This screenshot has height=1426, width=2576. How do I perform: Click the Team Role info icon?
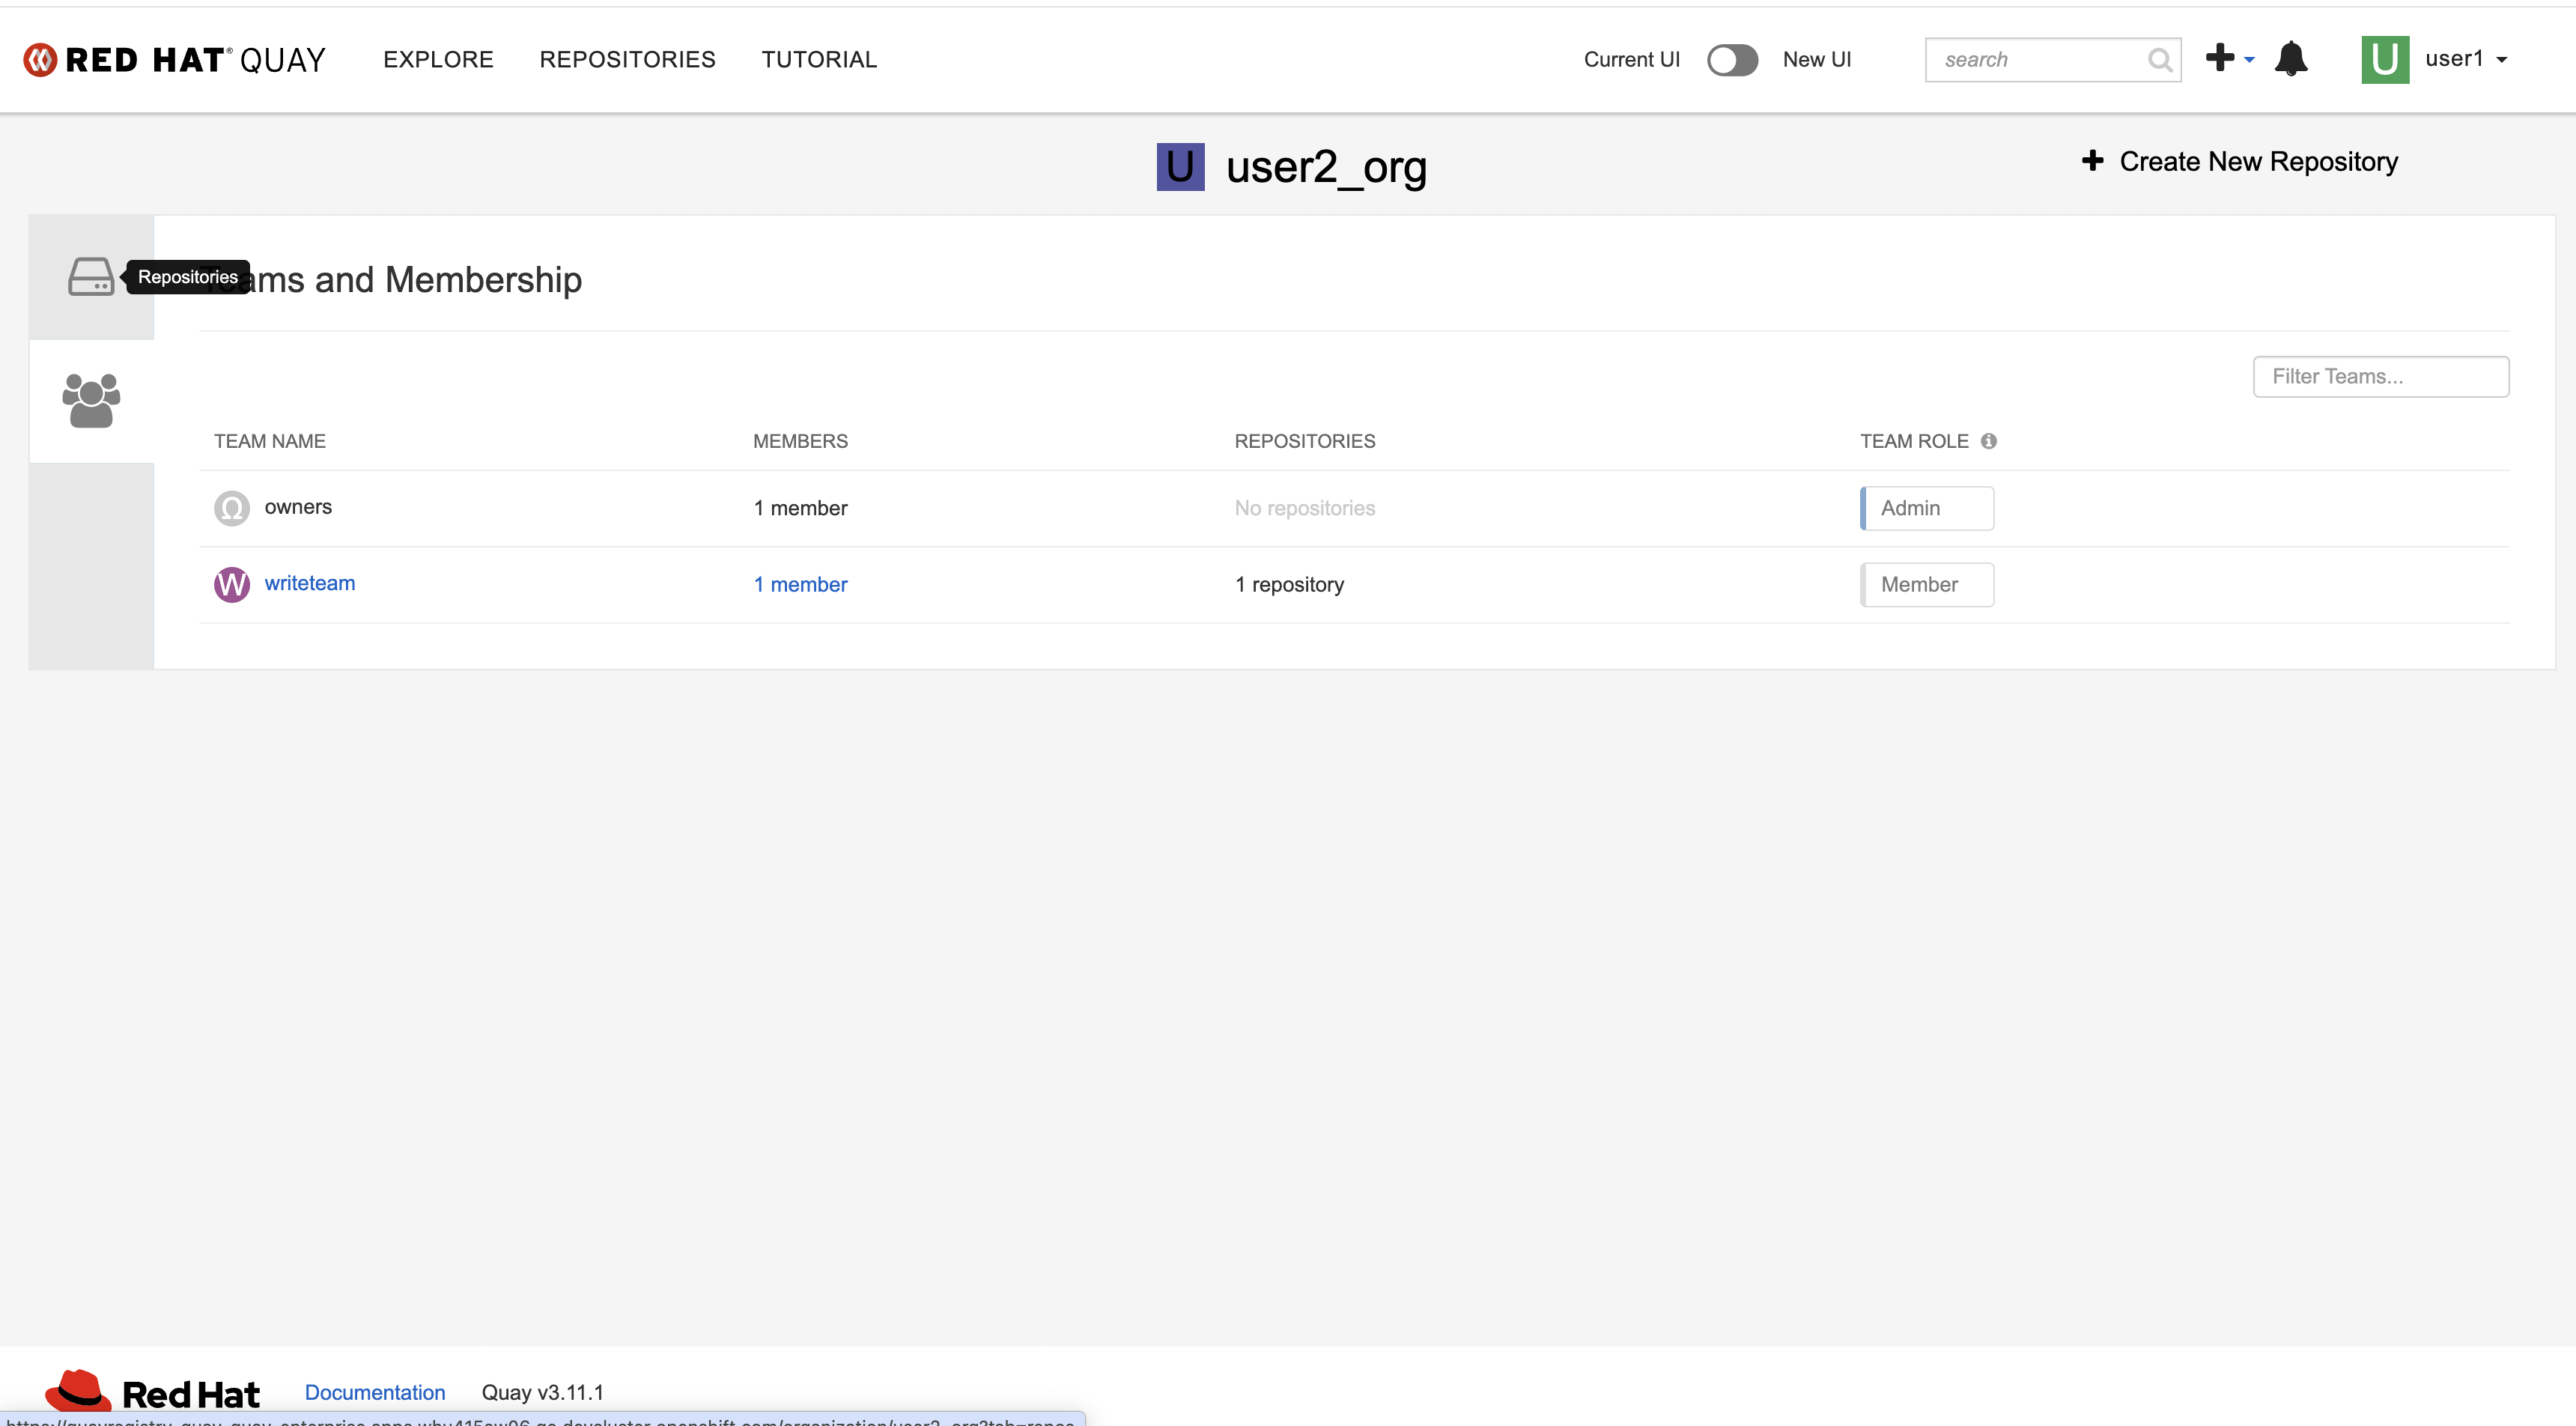[1988, 441]
